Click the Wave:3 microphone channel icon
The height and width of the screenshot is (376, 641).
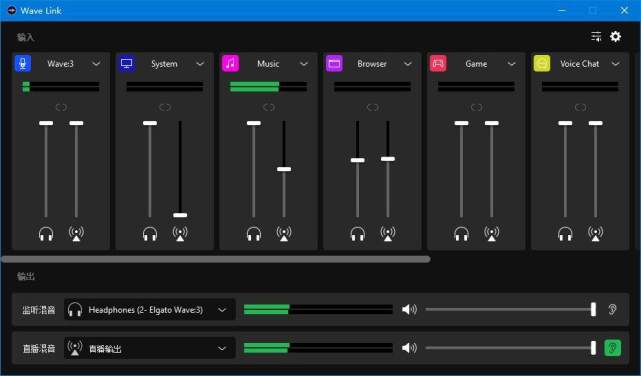23,64
